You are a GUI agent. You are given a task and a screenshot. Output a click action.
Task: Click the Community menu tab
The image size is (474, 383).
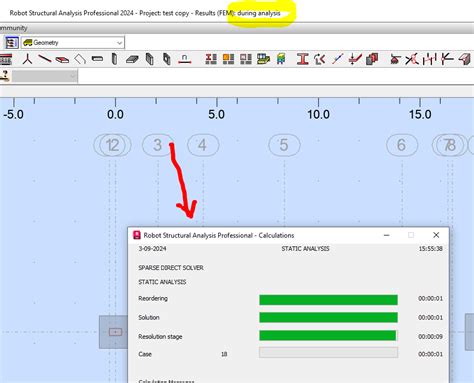(14, 28)
